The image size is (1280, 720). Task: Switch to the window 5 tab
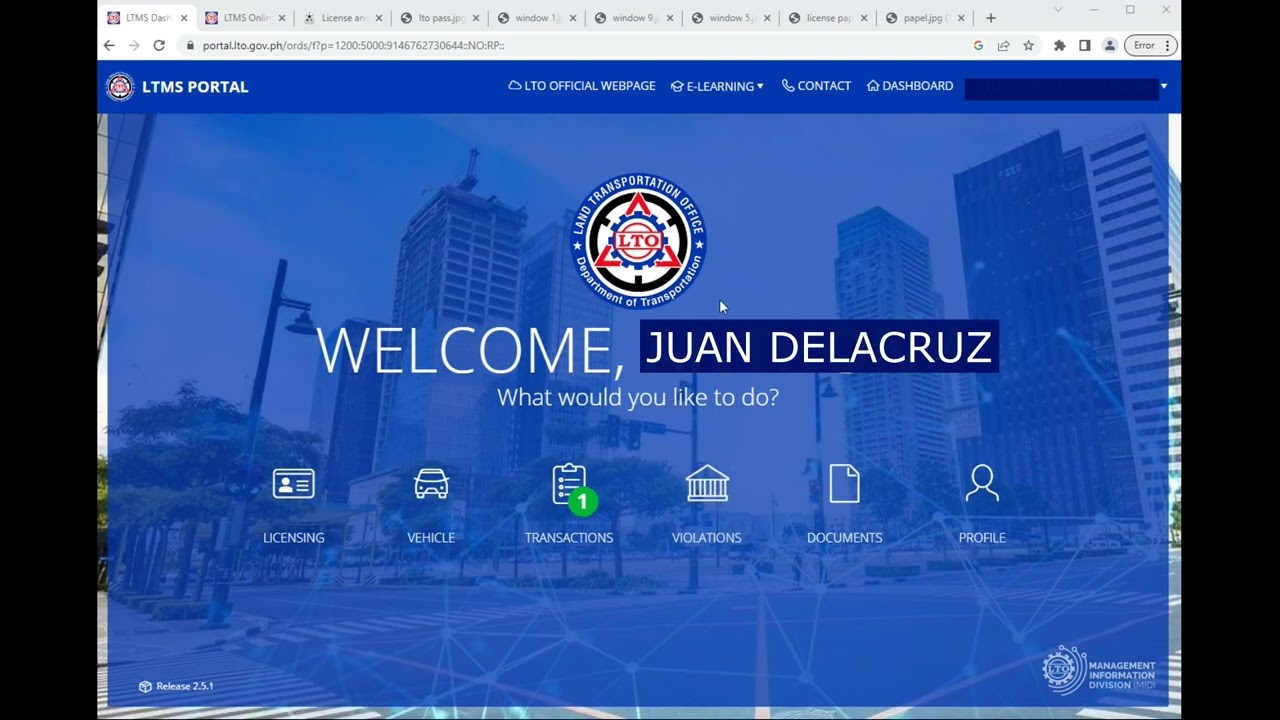click(732, 18)
